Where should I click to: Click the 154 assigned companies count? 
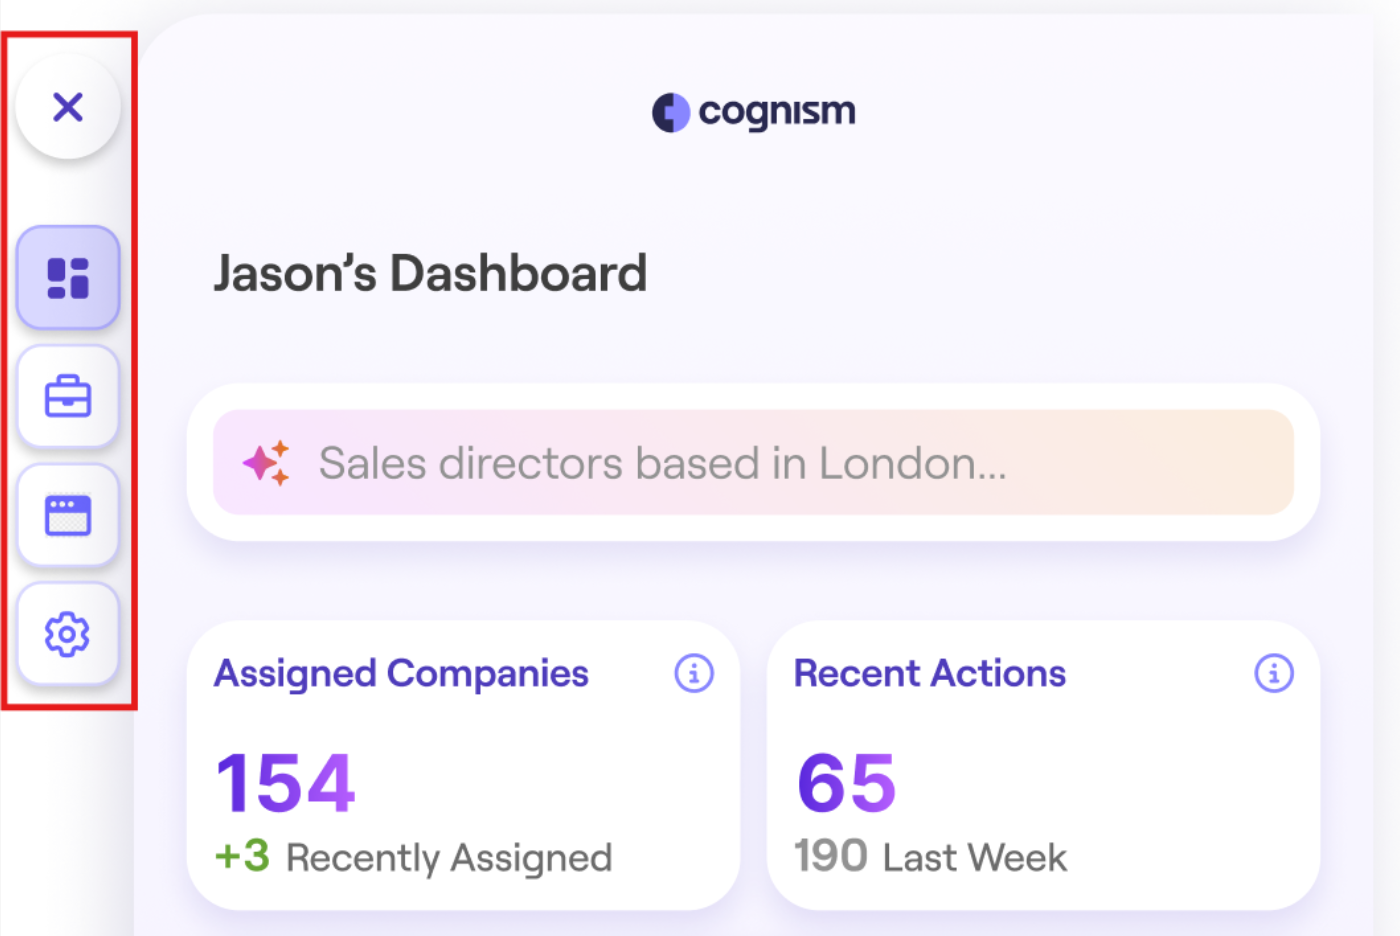tap(286, 782)
